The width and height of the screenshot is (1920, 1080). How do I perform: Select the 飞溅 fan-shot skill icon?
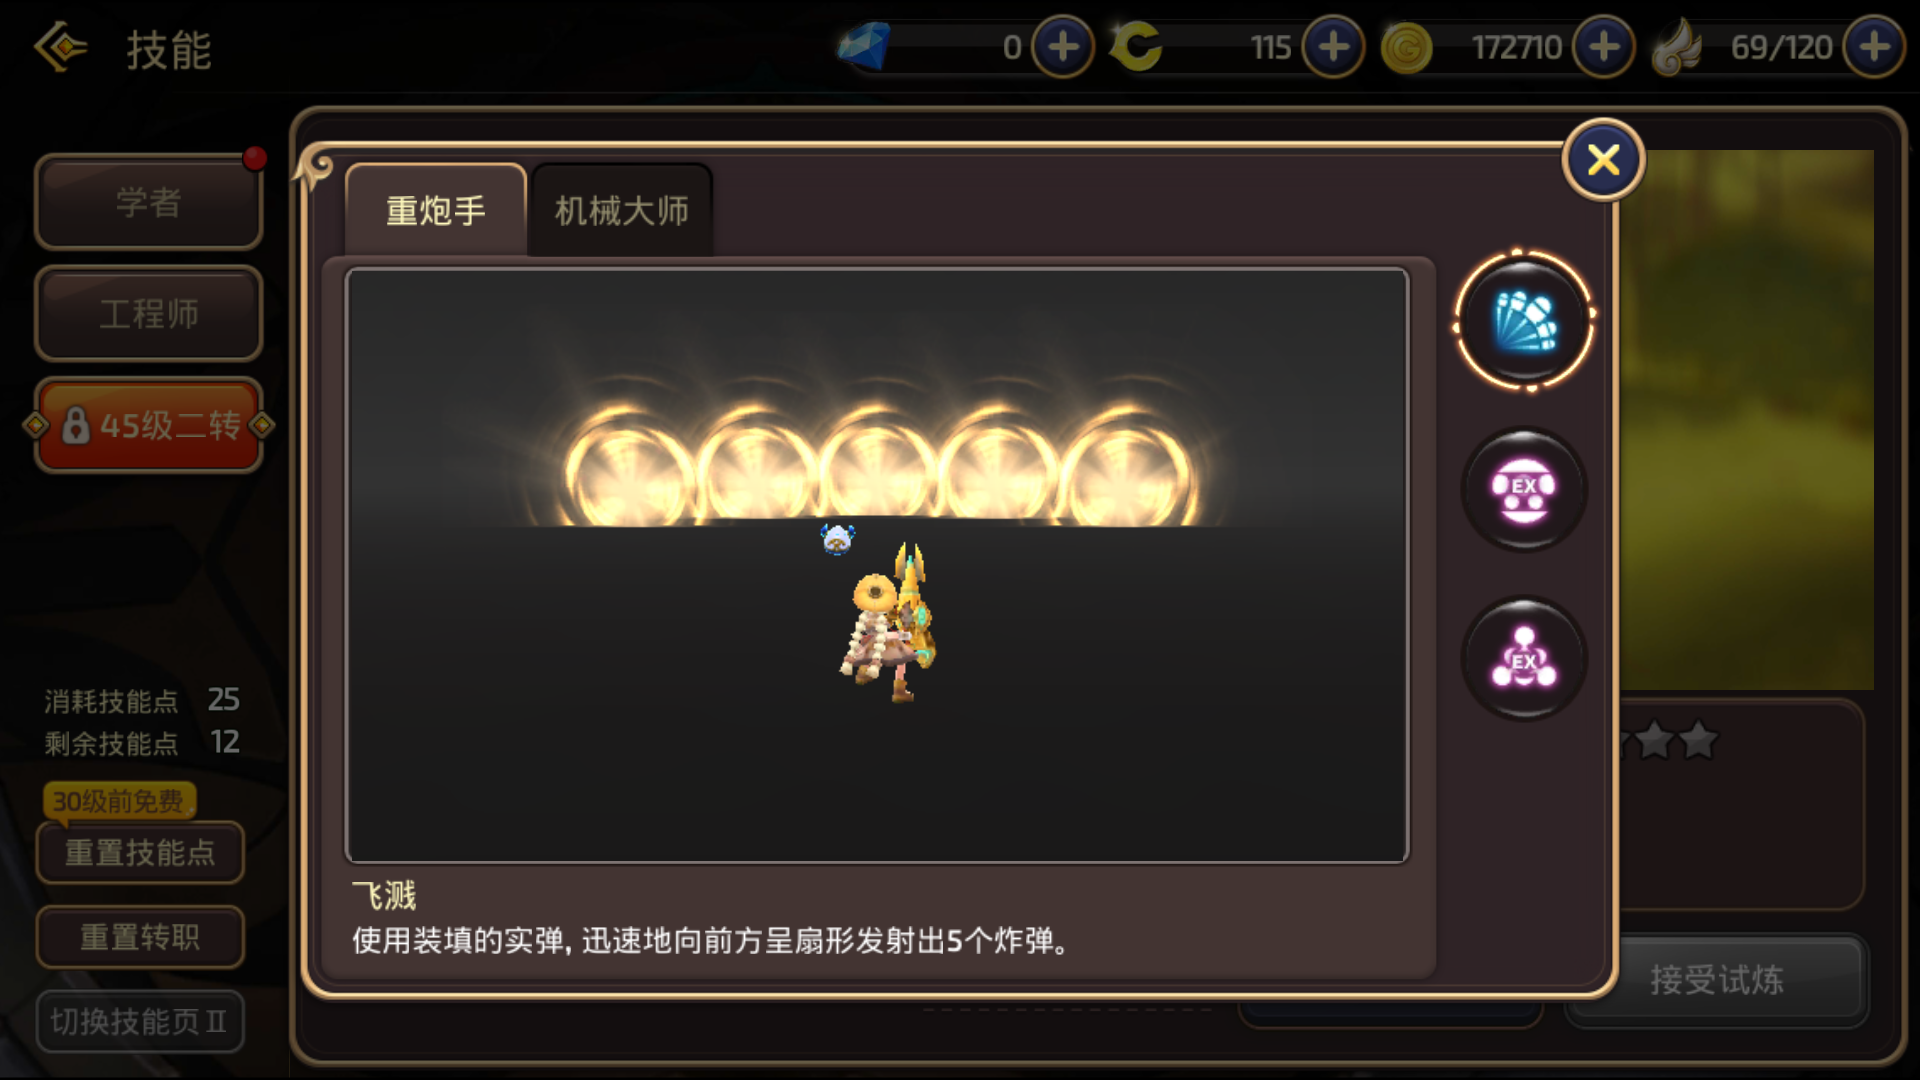(x=1523, y=320)
